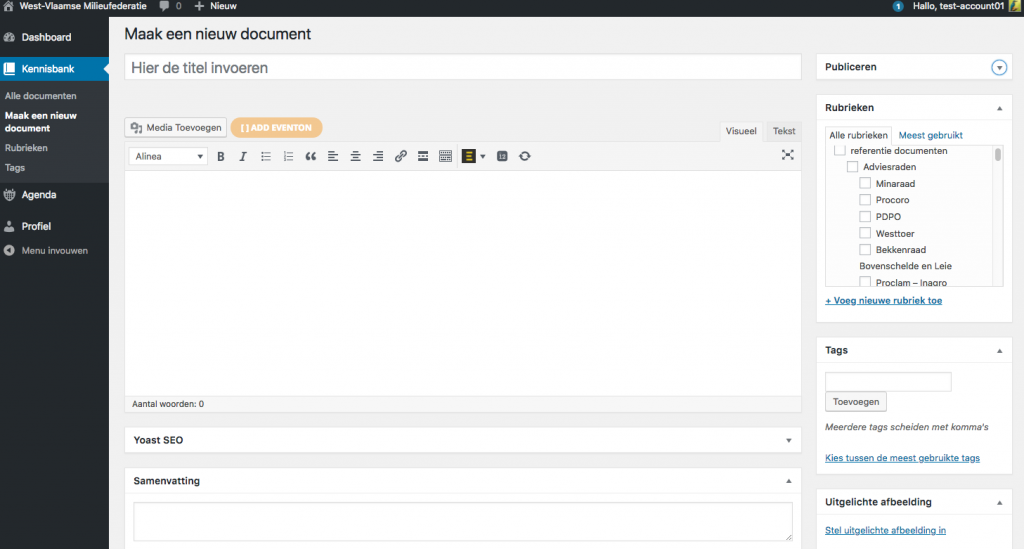
Task: Open the Rubrieken submenu item
Action: click(x=26, y=148)
